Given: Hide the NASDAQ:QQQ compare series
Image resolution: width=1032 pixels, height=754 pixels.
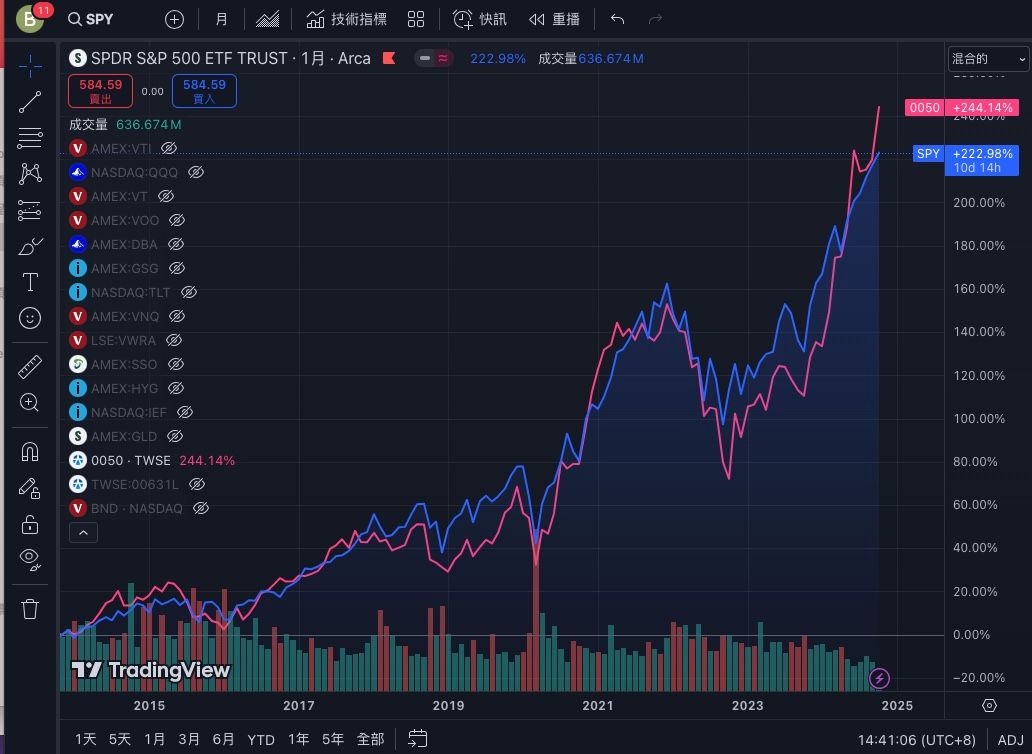Looking at the screenshot, I should pos(196,172).
